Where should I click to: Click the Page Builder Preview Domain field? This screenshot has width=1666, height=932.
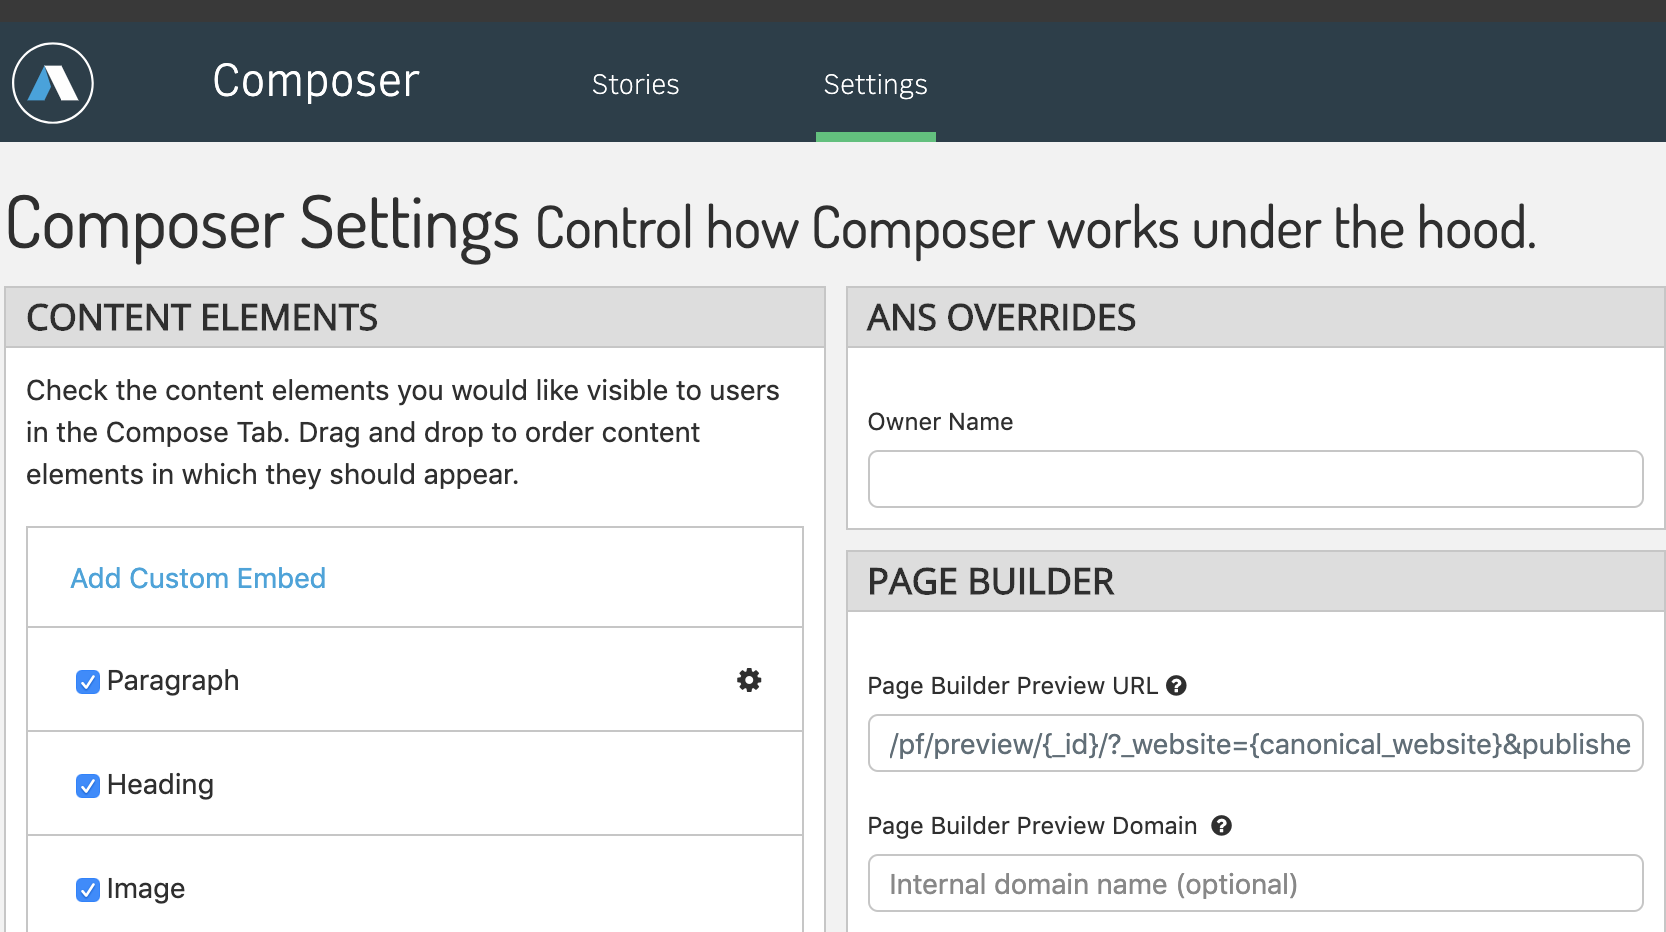(x=1255, y=883)
